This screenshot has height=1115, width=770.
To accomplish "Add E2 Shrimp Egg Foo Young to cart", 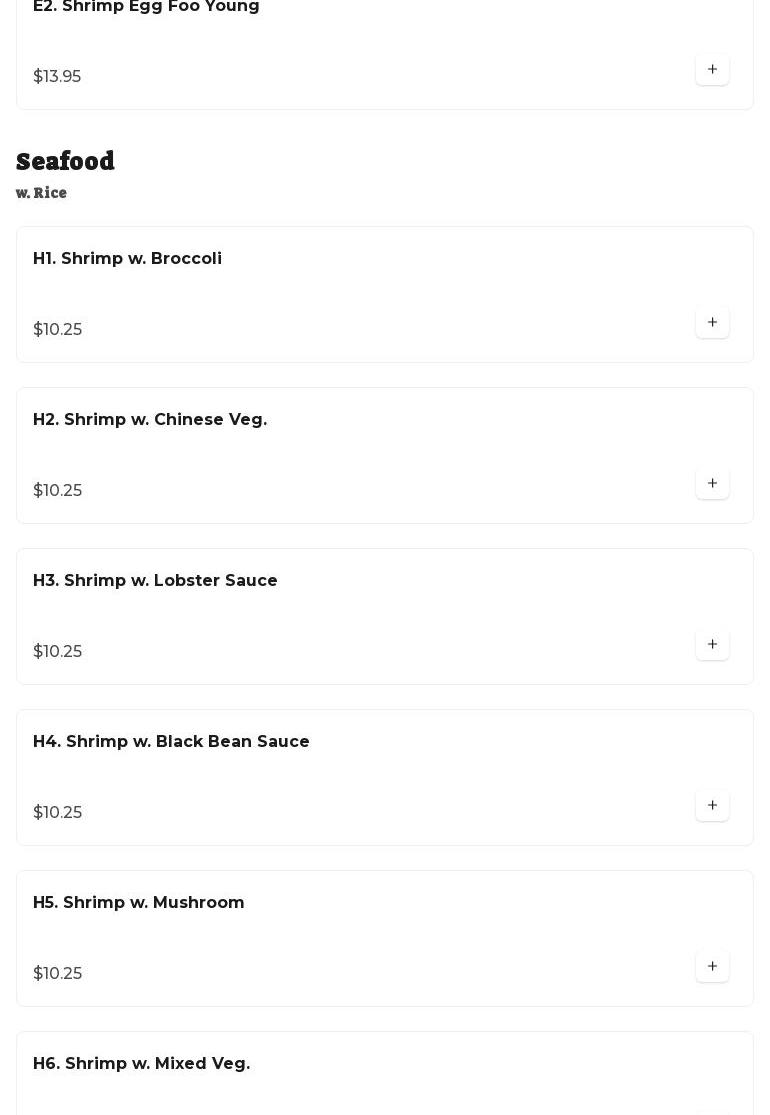I will [x=712, y=70].
